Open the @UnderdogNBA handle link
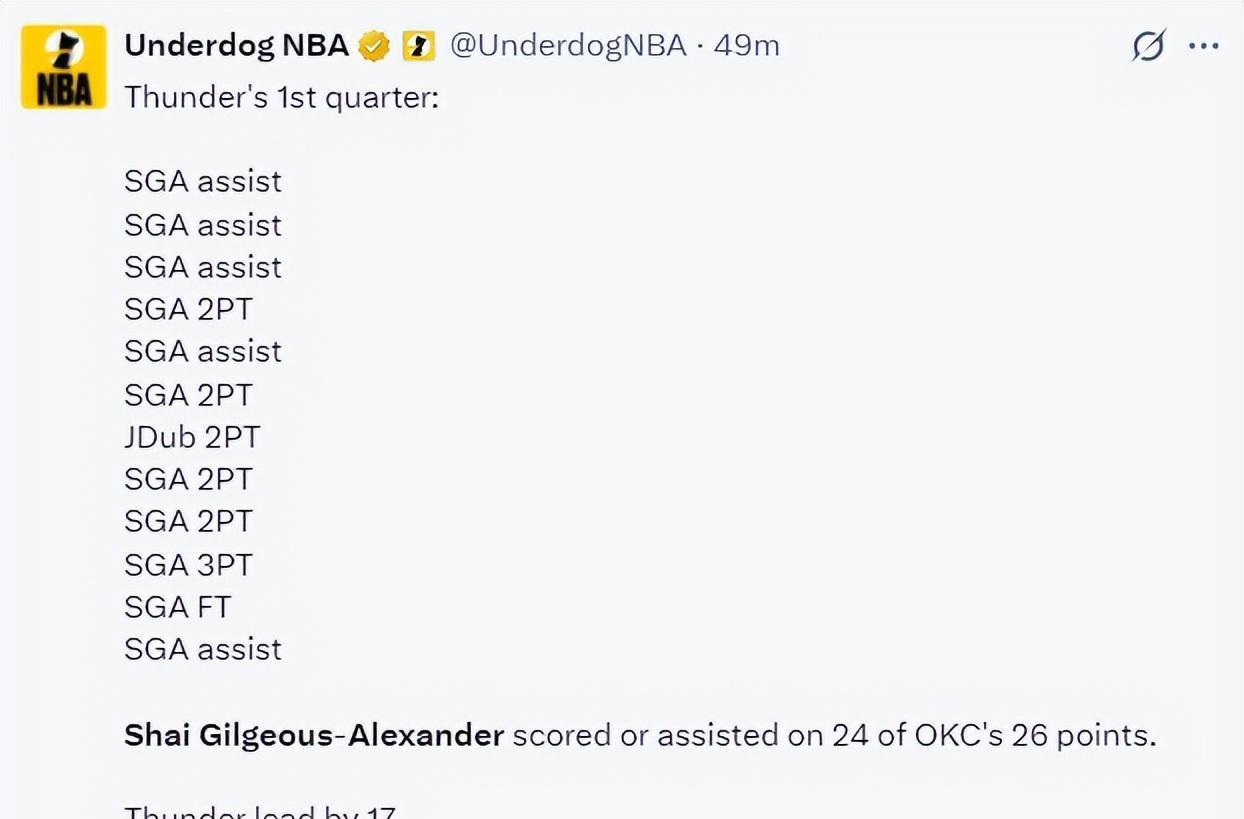The width and height of the screenshot is (1244, 819). coord(568,45)
